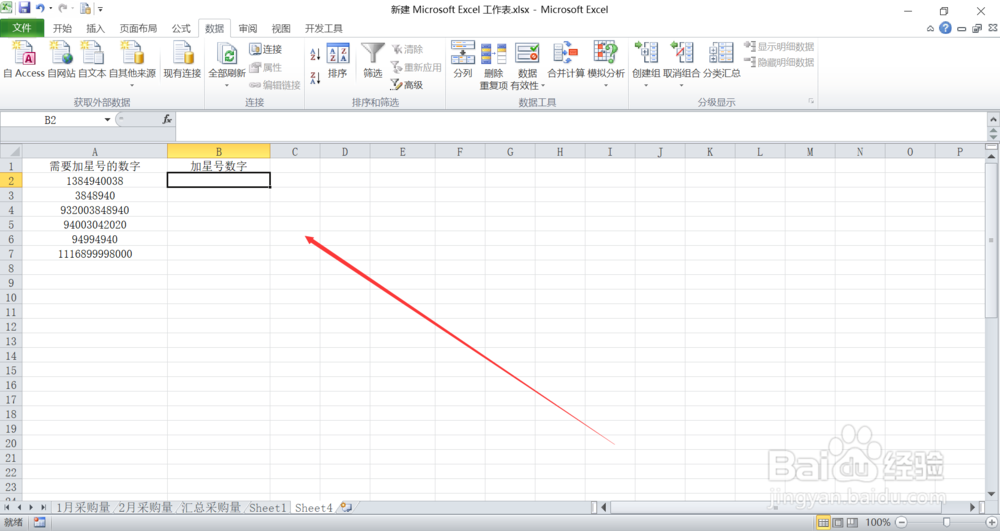Open the 分级显示 dialog launcher
1000x531 pixels.
(x=811, y=101)
